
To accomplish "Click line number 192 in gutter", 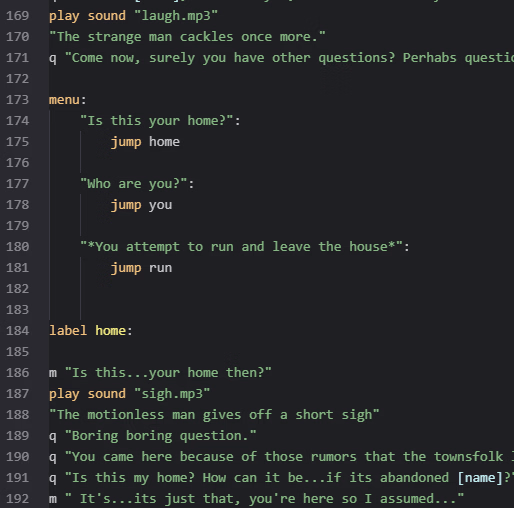I will [18, 499].
